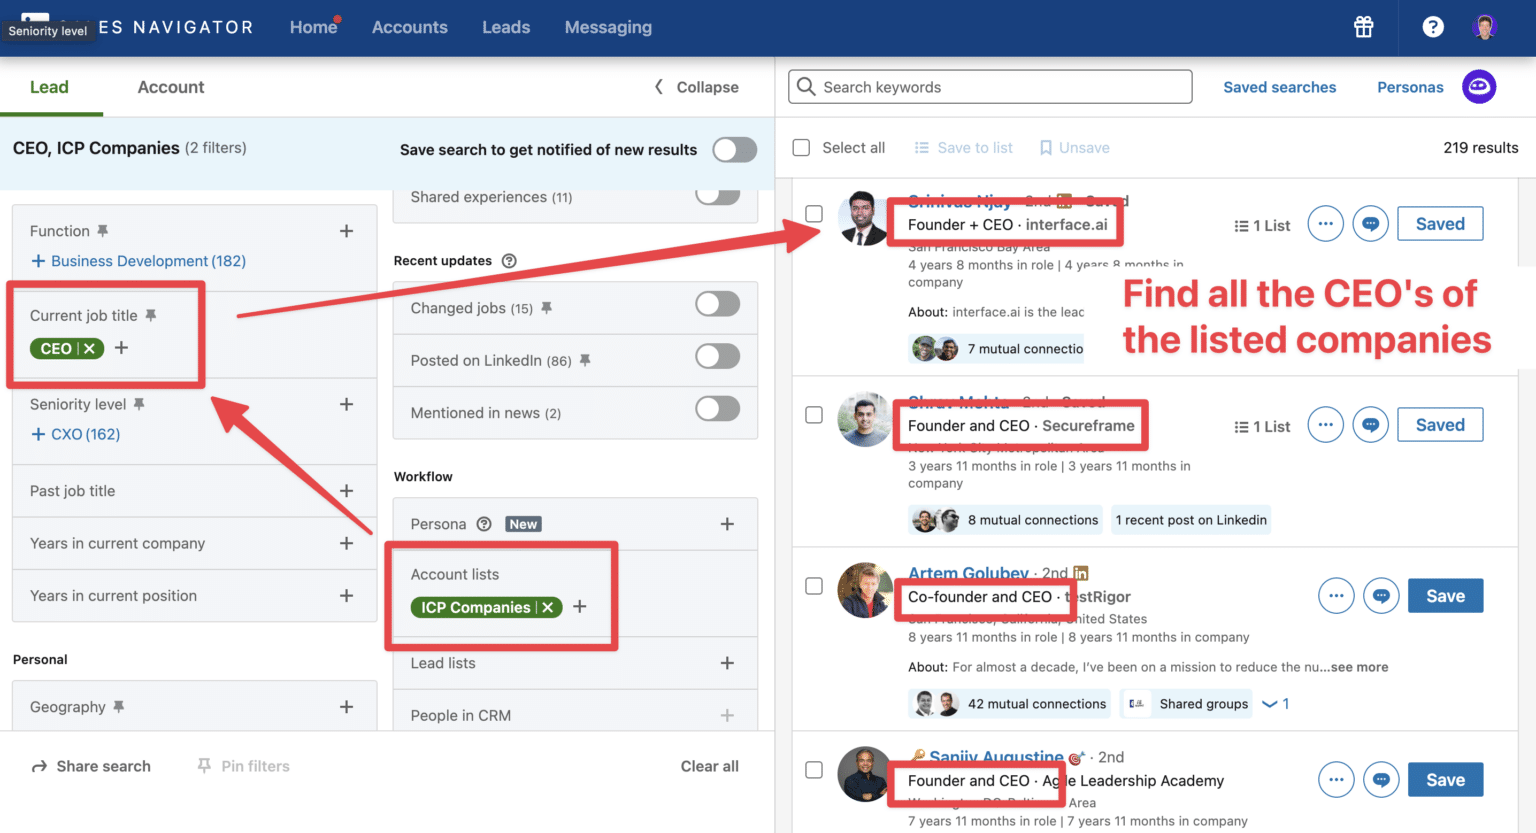Click into the Search keywords field

990,87
